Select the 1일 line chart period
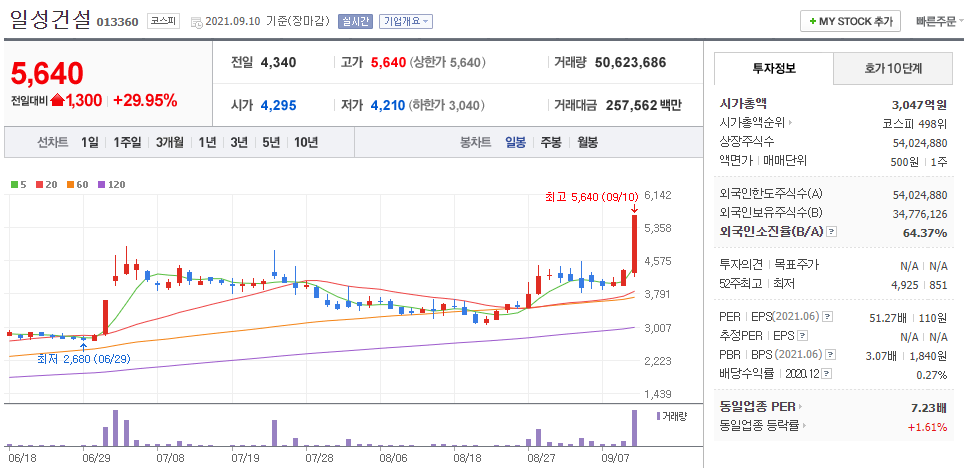 [x=89, y=143]
